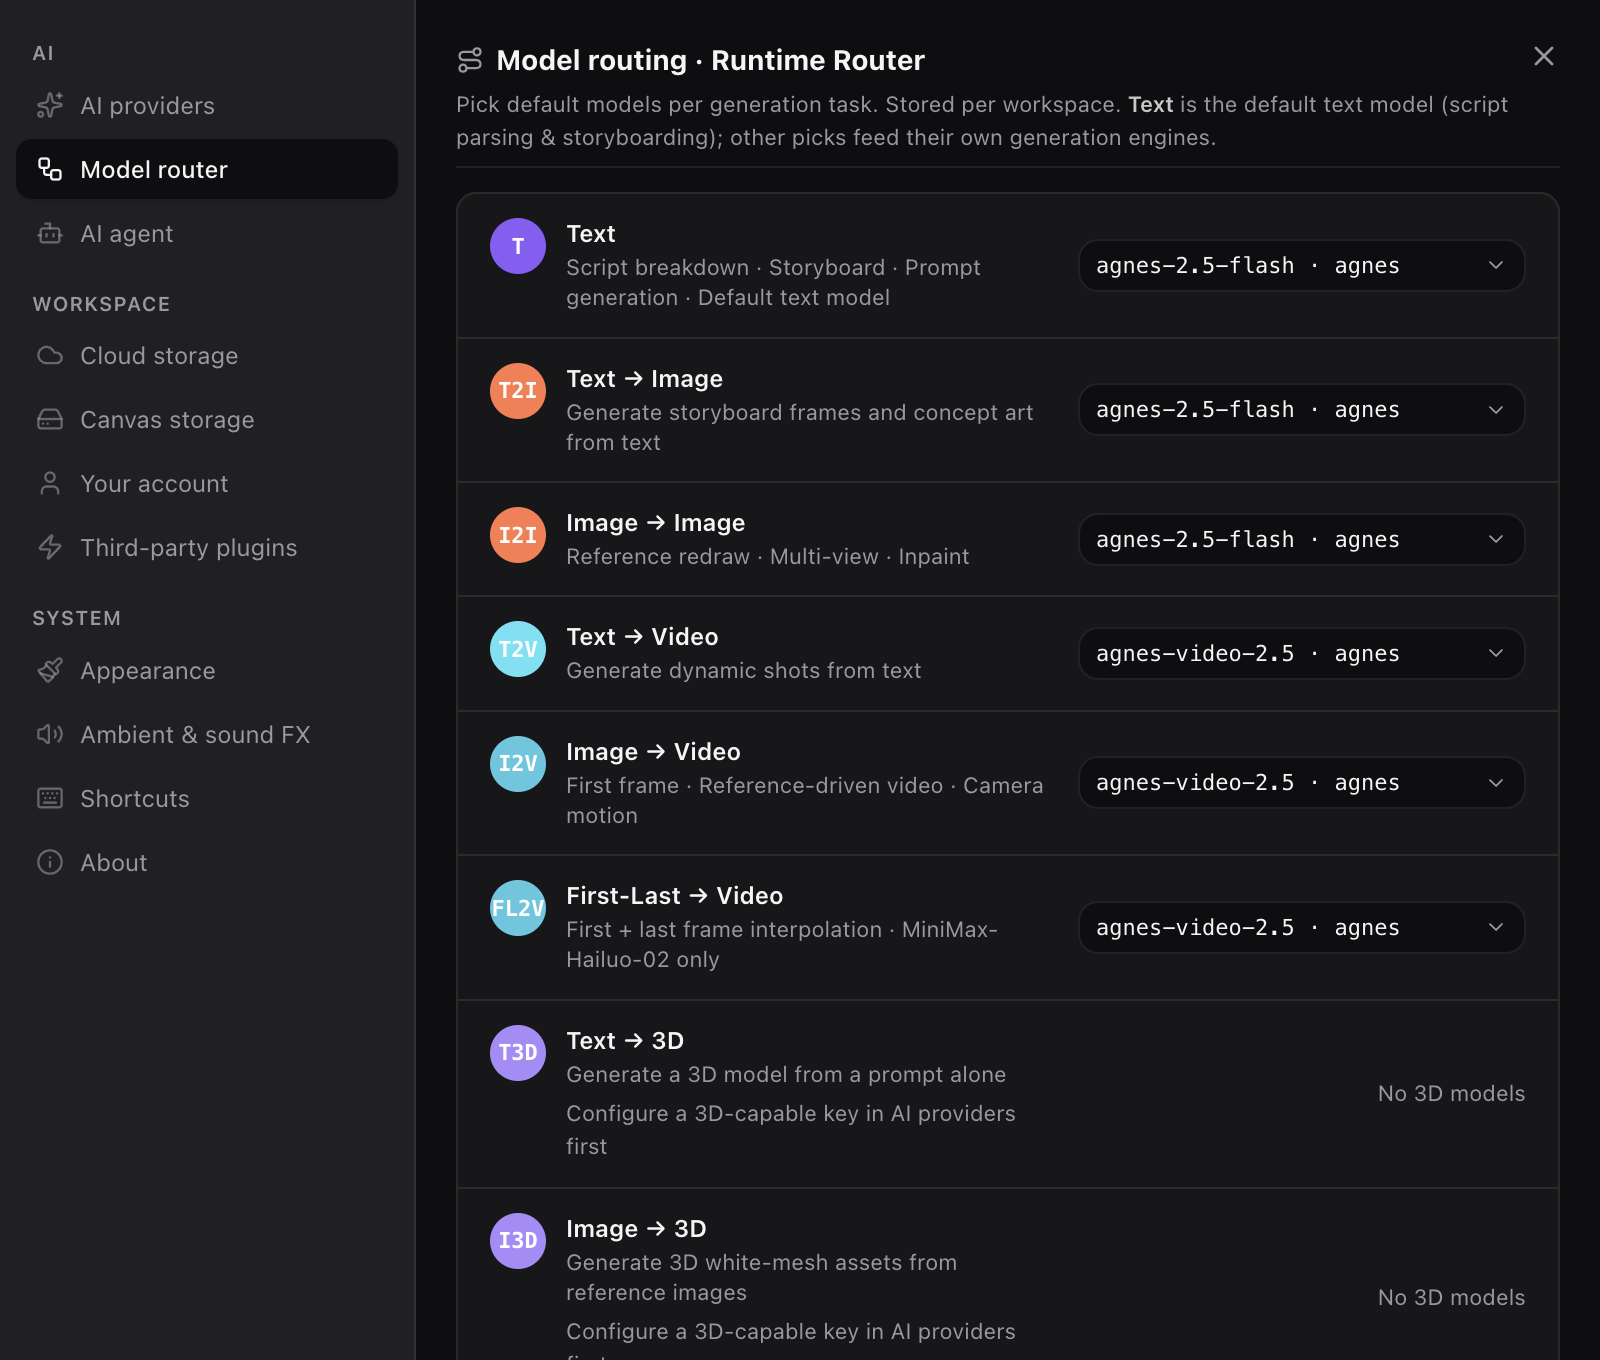Open the About page

(x=207, y=862)
